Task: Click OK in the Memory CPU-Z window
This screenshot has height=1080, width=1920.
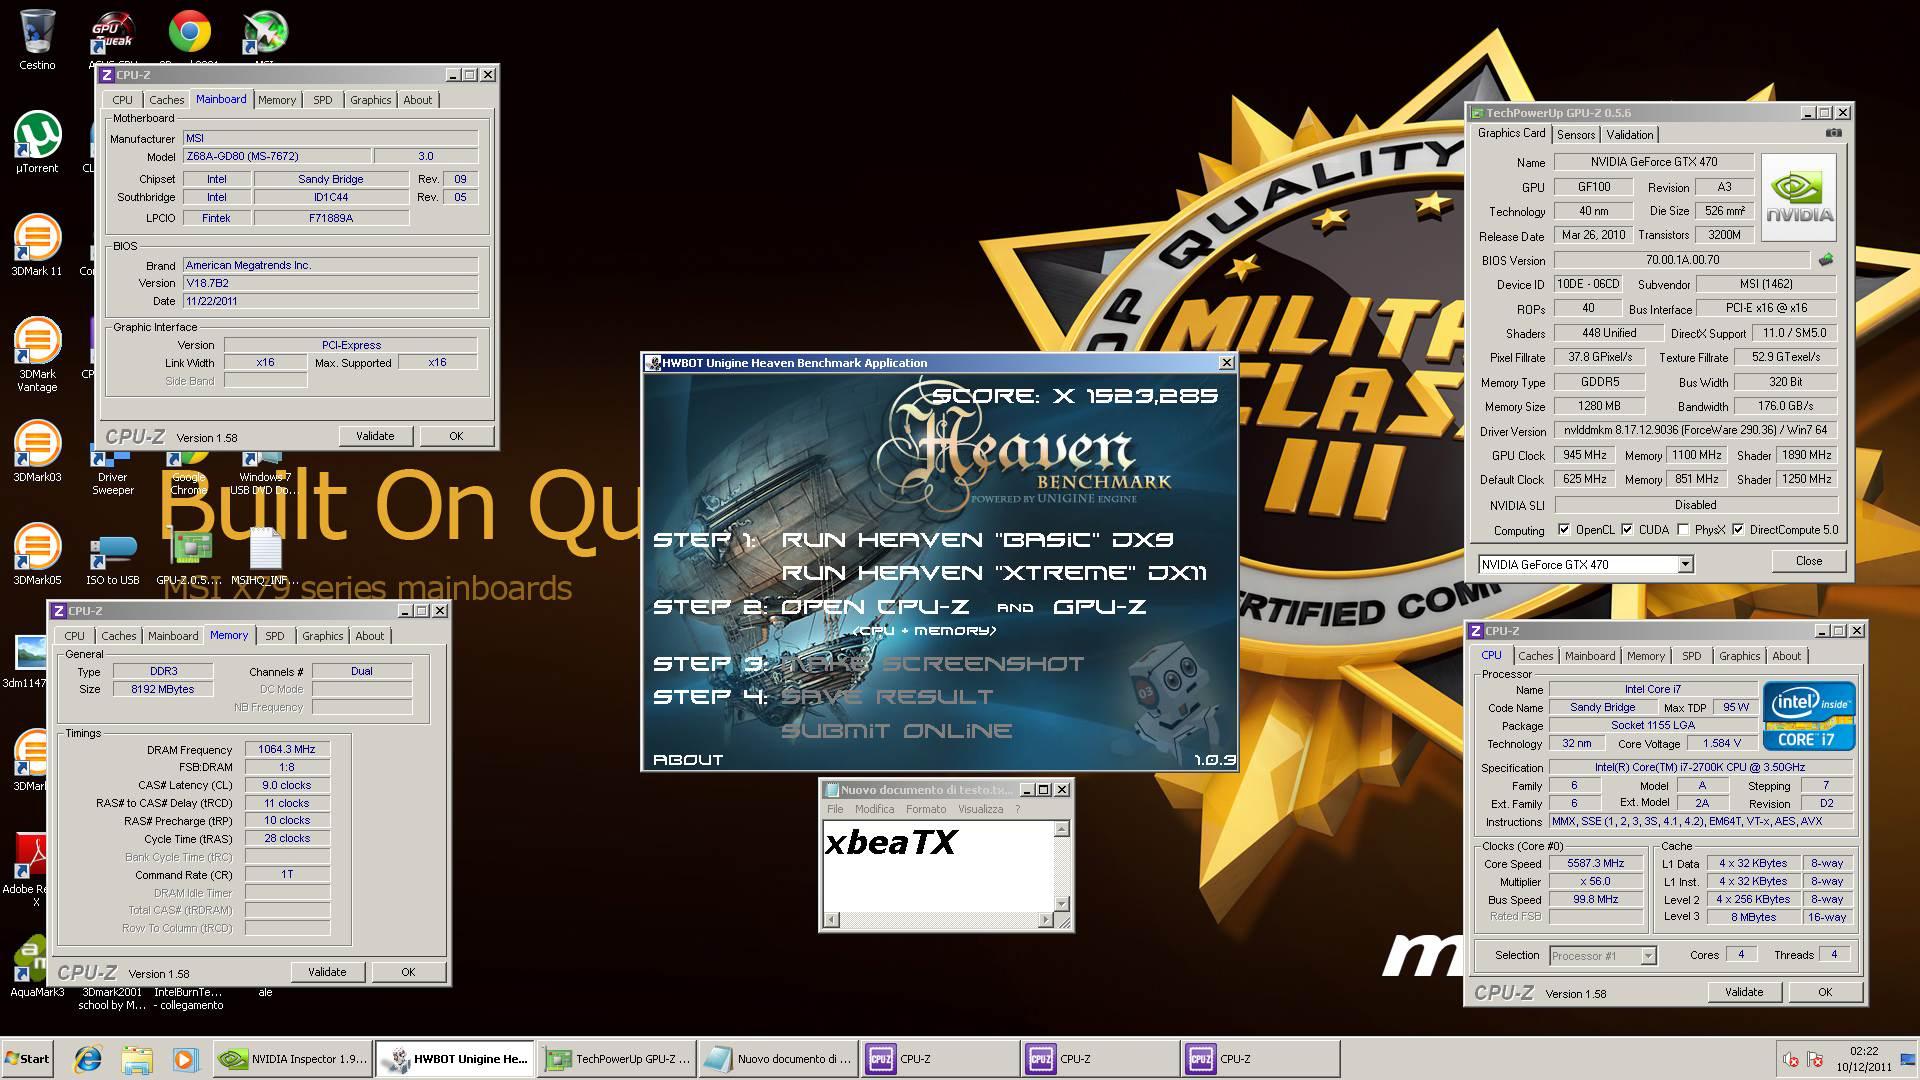Action: click(x=408, y=972)
